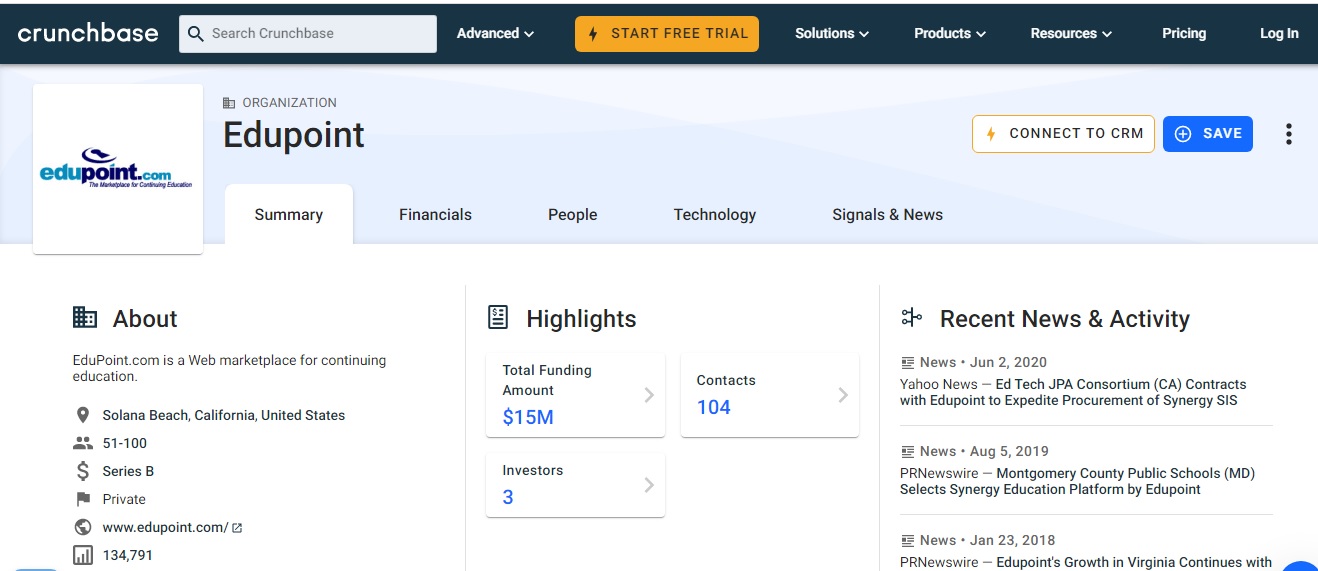Screen dimensions: 1318x571
Task: Open the Signals & News tab
Action: pos(887,214)
